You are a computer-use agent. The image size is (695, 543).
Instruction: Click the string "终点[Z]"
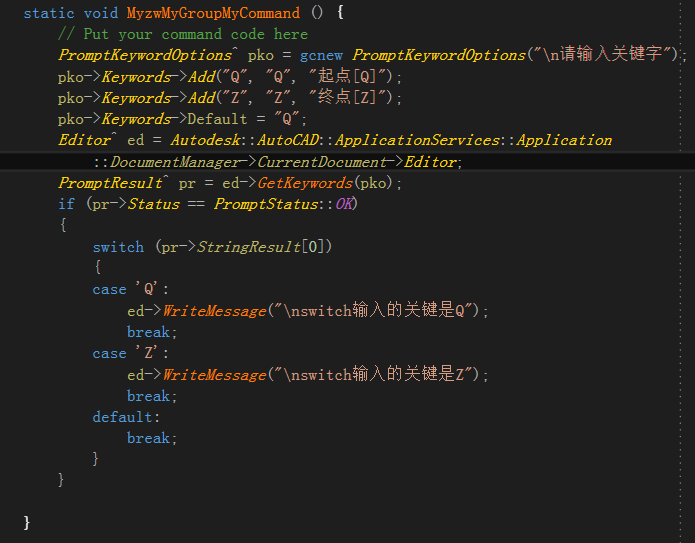348,97
